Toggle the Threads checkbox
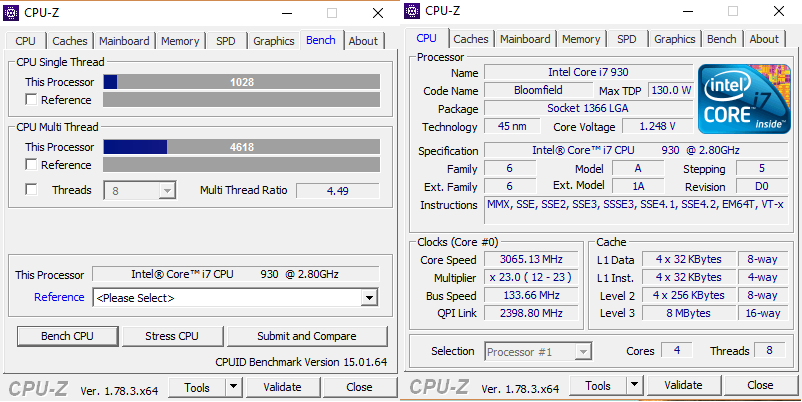This screenshot has width=802, height=402. pos(32,190)
